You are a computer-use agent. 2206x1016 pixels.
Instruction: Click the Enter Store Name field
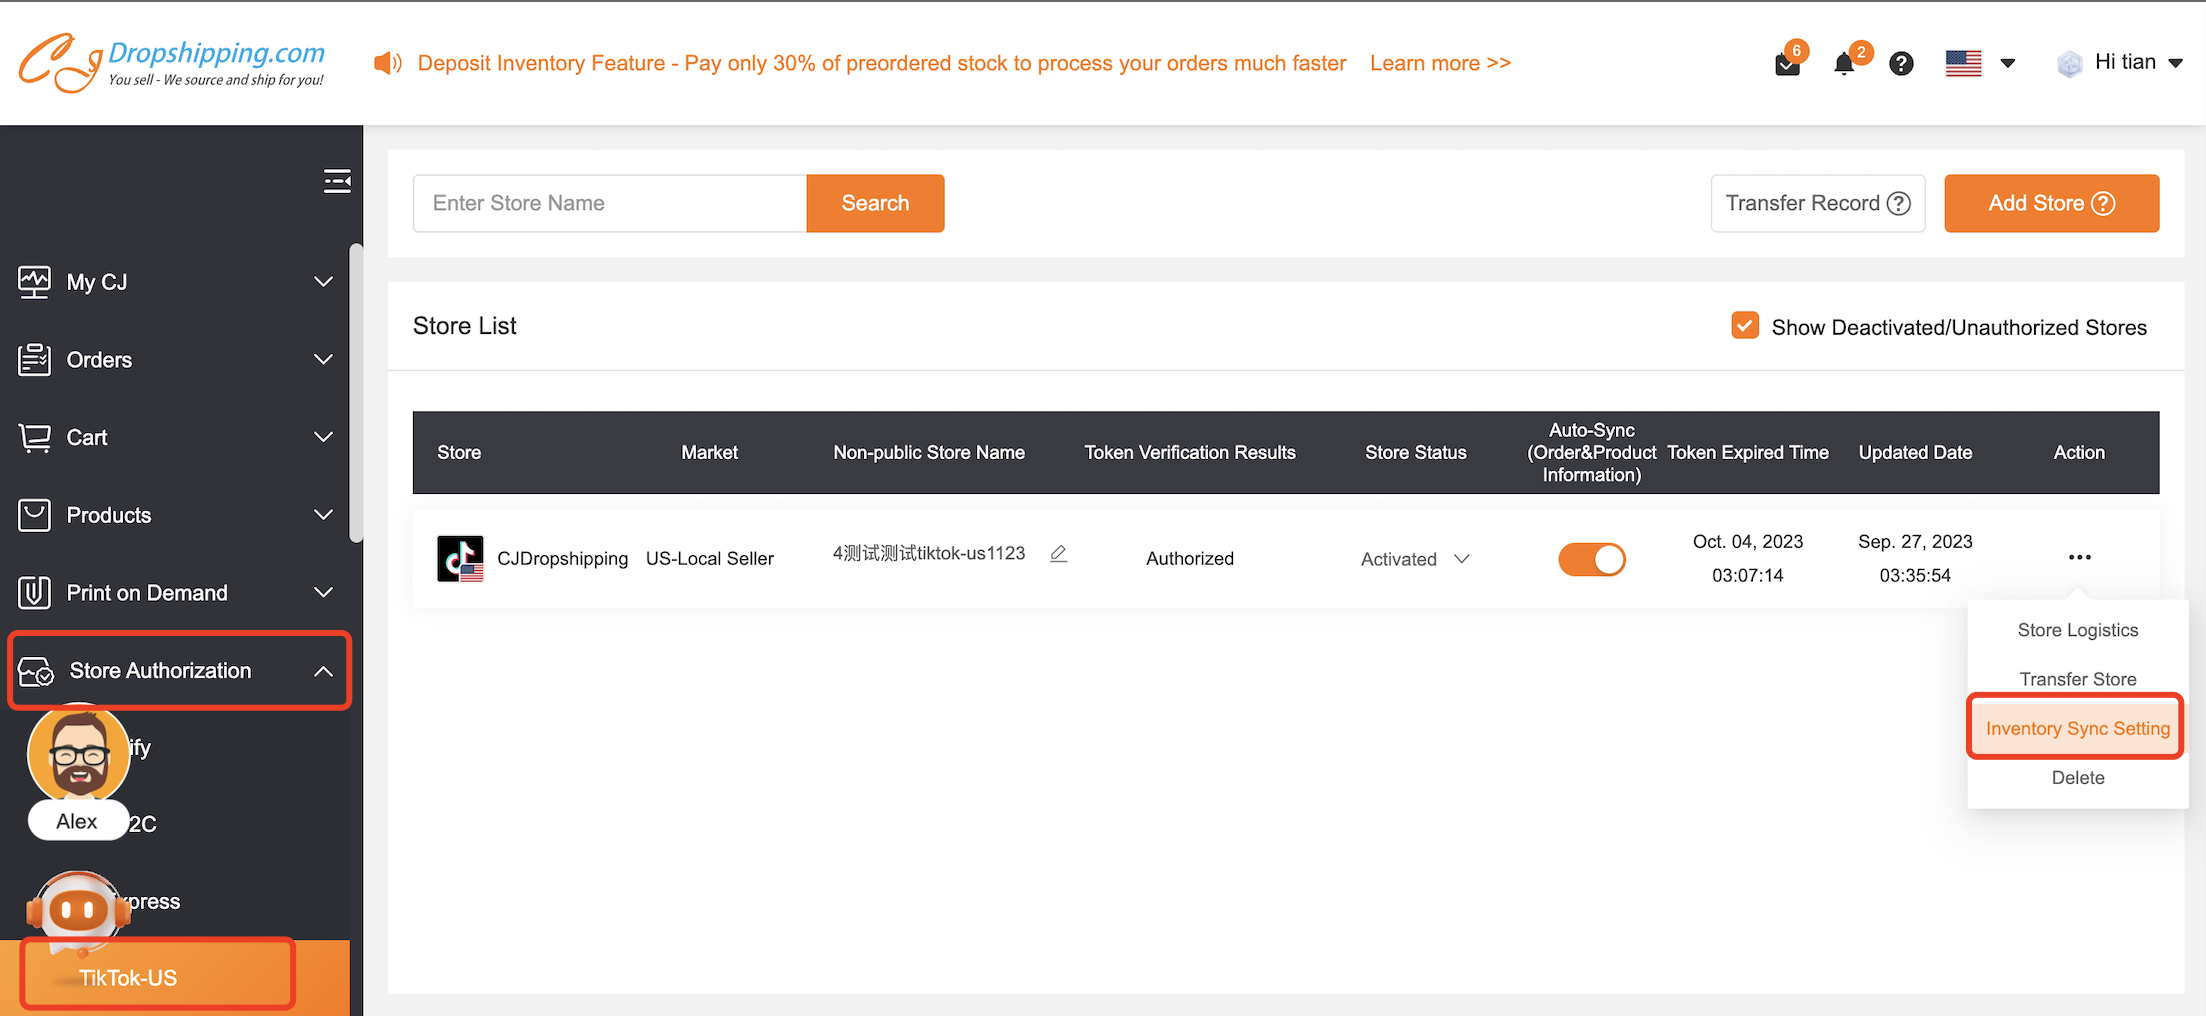[610, 203]
